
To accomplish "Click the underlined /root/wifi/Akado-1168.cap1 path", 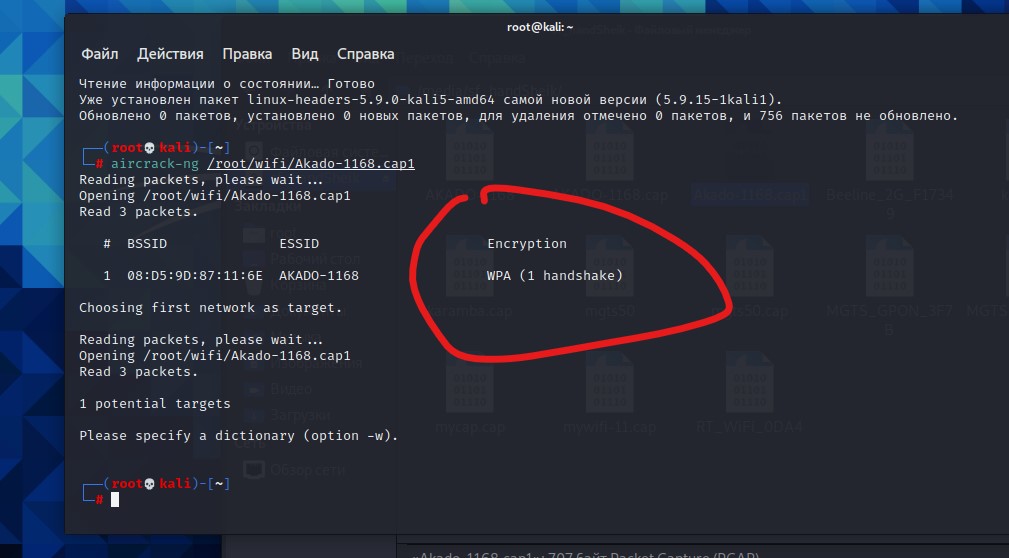I will pyautogui.click(x=310, y=163).
